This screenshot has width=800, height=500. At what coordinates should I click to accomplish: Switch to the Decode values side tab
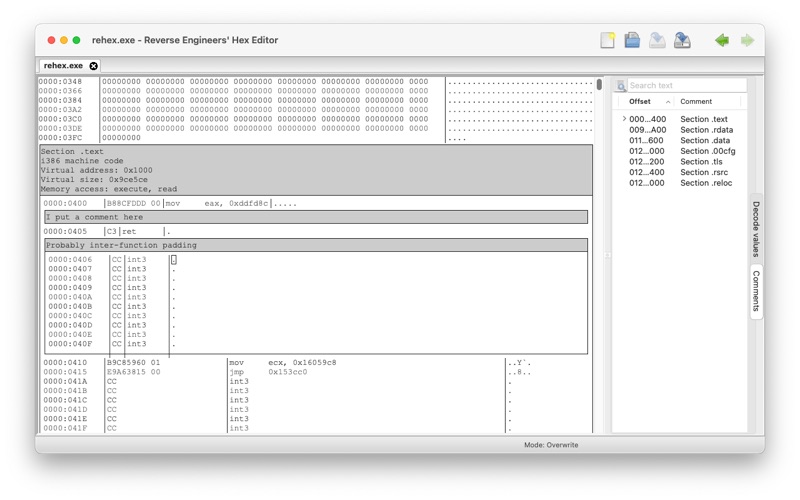point(756,229)
